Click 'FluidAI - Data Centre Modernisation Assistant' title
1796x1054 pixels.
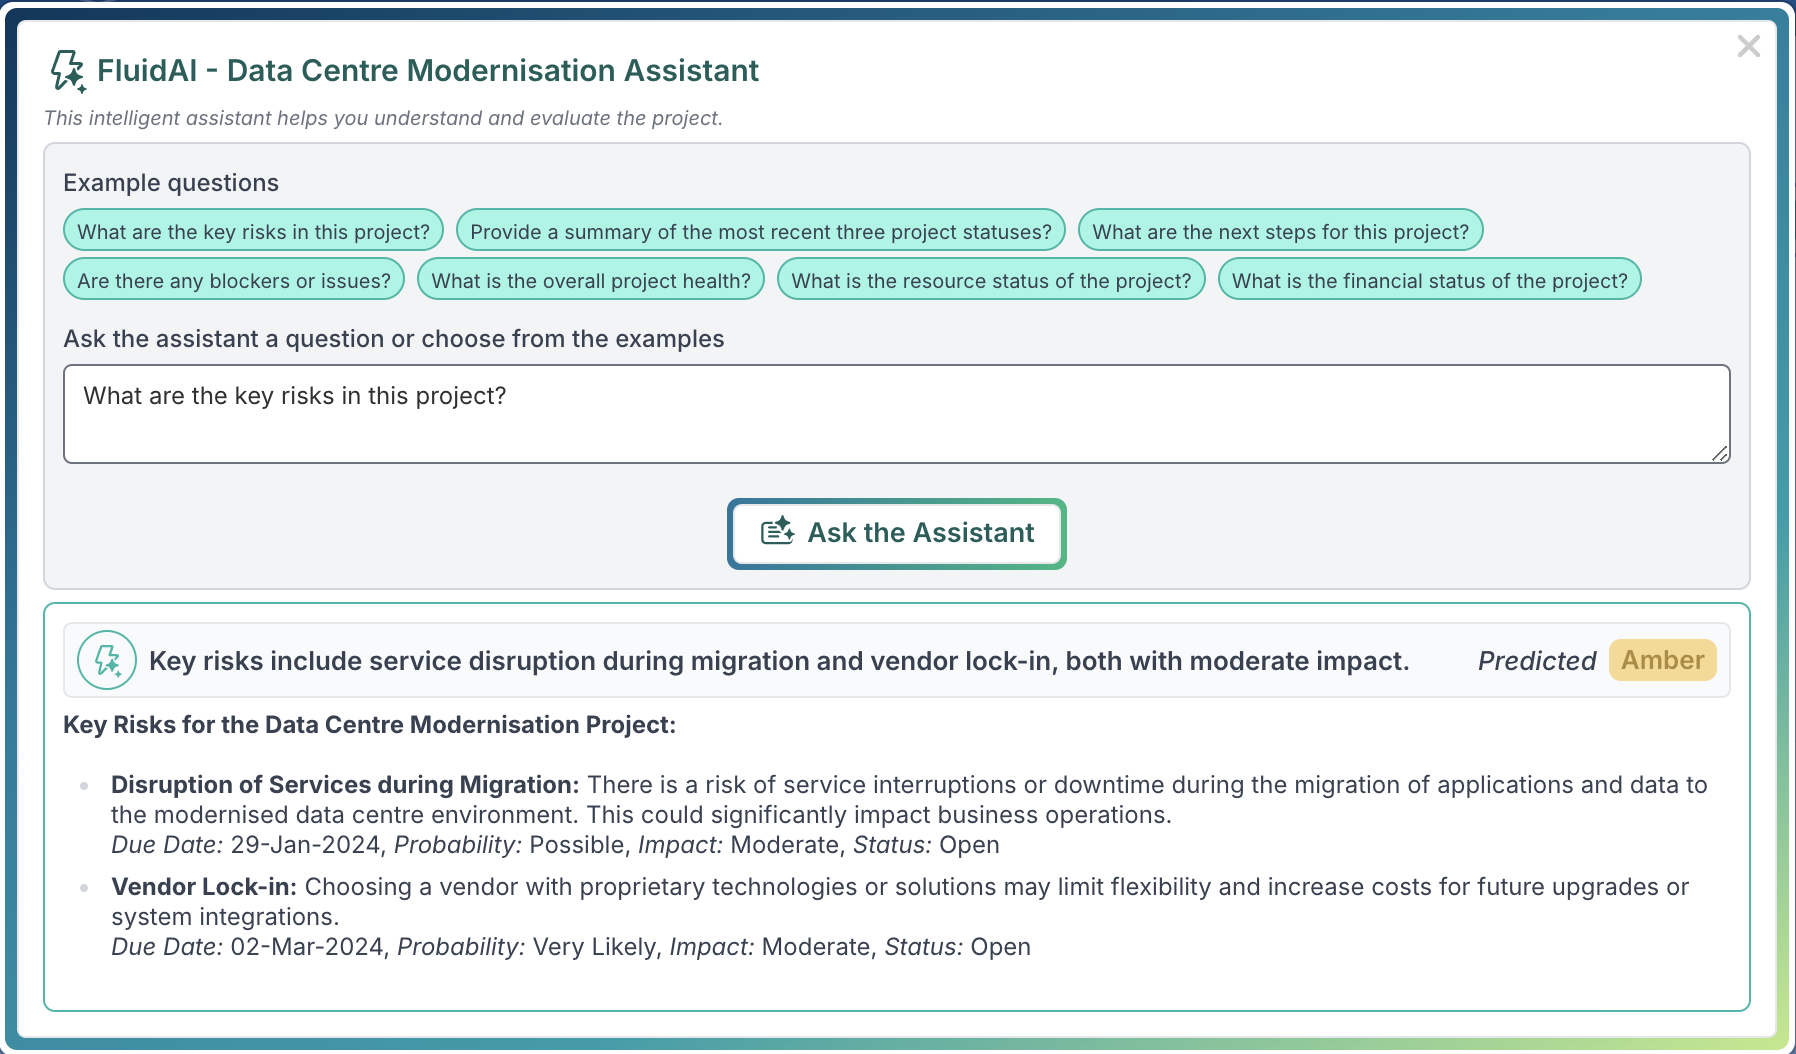428,71
